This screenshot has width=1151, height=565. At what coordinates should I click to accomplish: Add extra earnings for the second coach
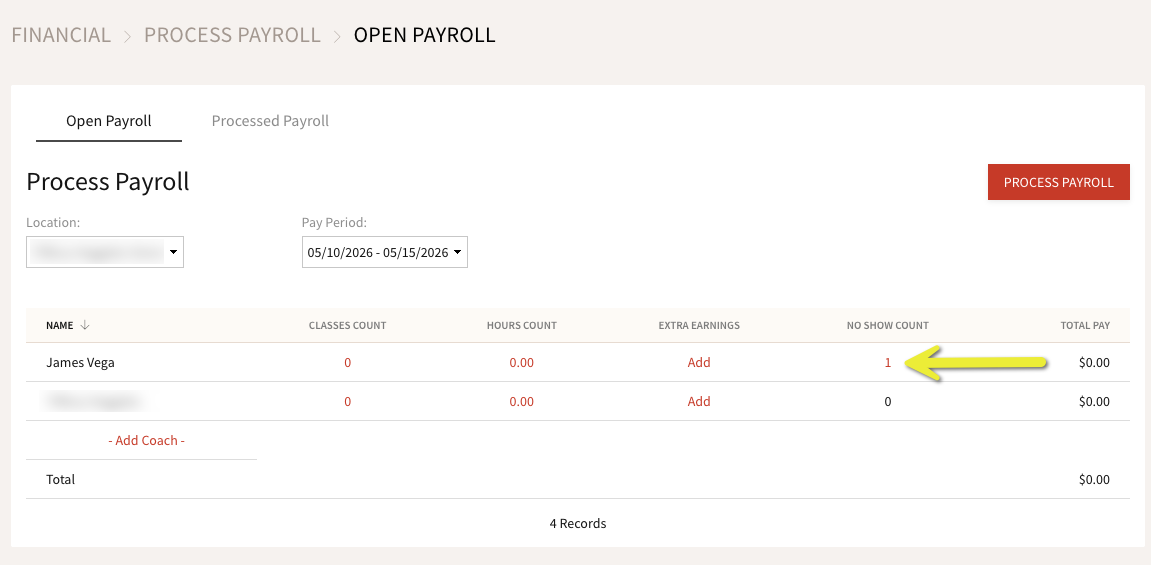click(699, 401)
